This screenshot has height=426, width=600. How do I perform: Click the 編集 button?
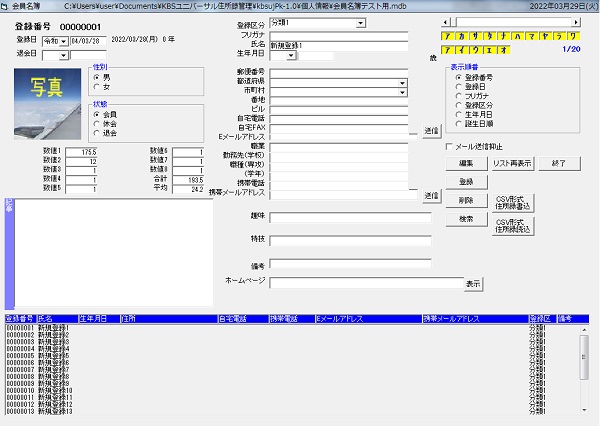[466, 162]
